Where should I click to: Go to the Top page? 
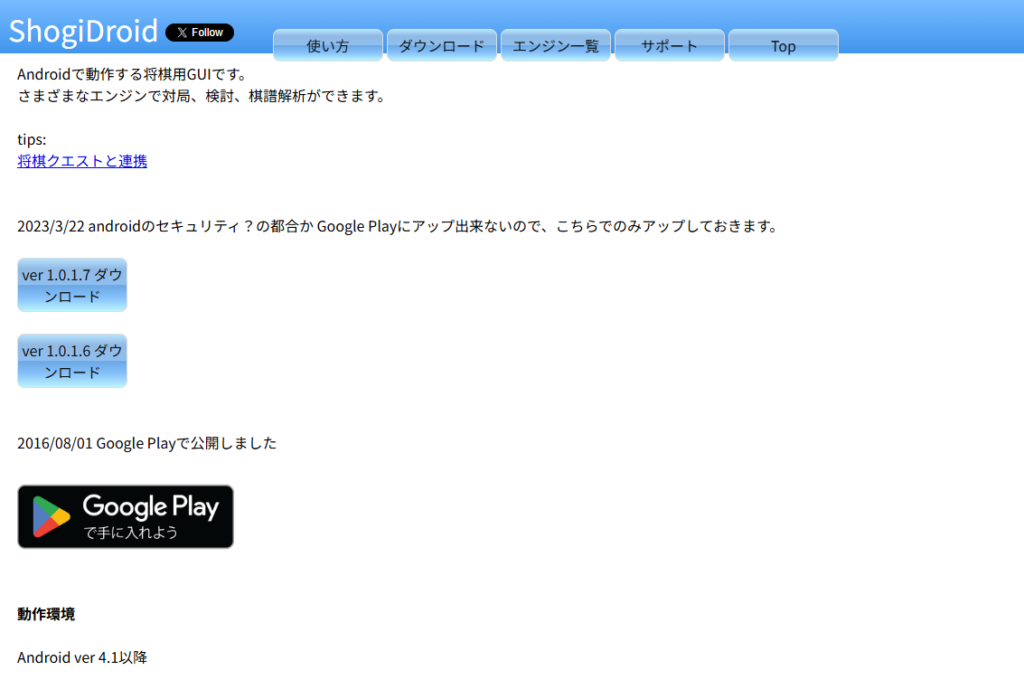click(x=783, y=46)
